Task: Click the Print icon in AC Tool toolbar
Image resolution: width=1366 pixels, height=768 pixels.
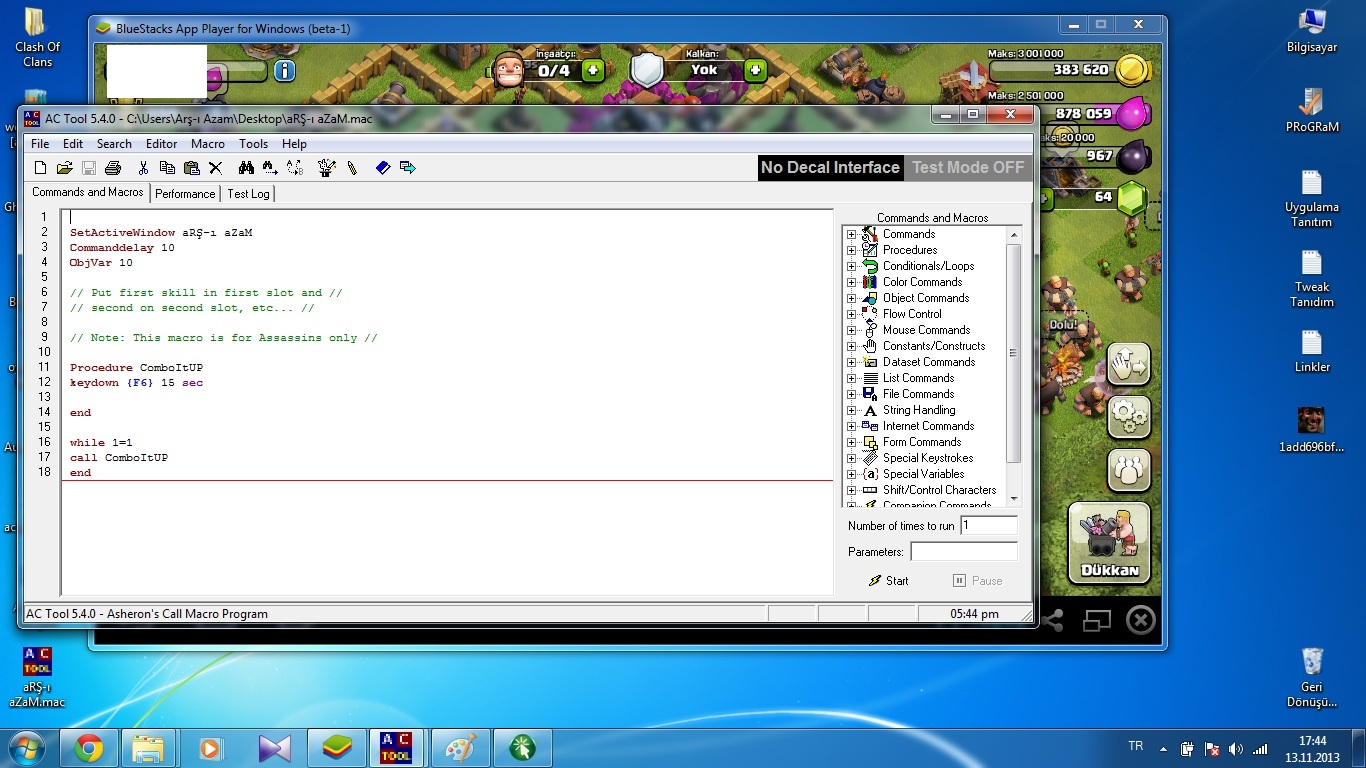Action: pyautogui.click(x=113, y=168)
